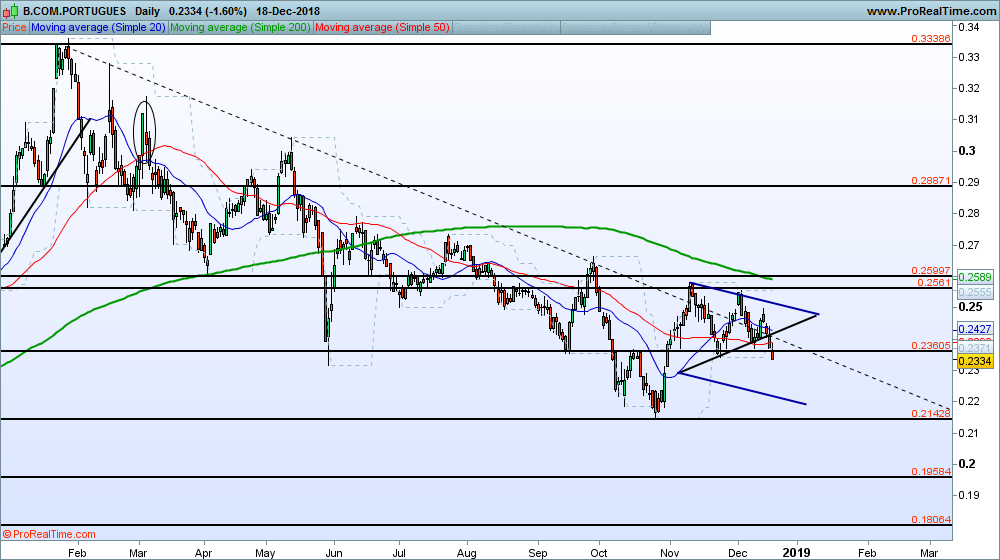
Task: Open Moving average (Simple 20) settings
Action: click(x=98, y=27)
